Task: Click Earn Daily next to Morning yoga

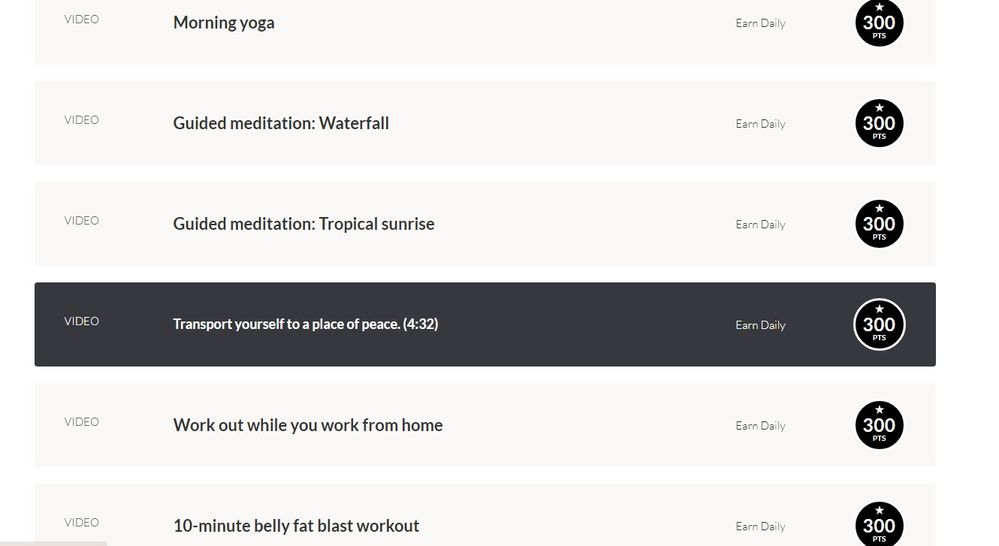Action: (x=760, y=23)
